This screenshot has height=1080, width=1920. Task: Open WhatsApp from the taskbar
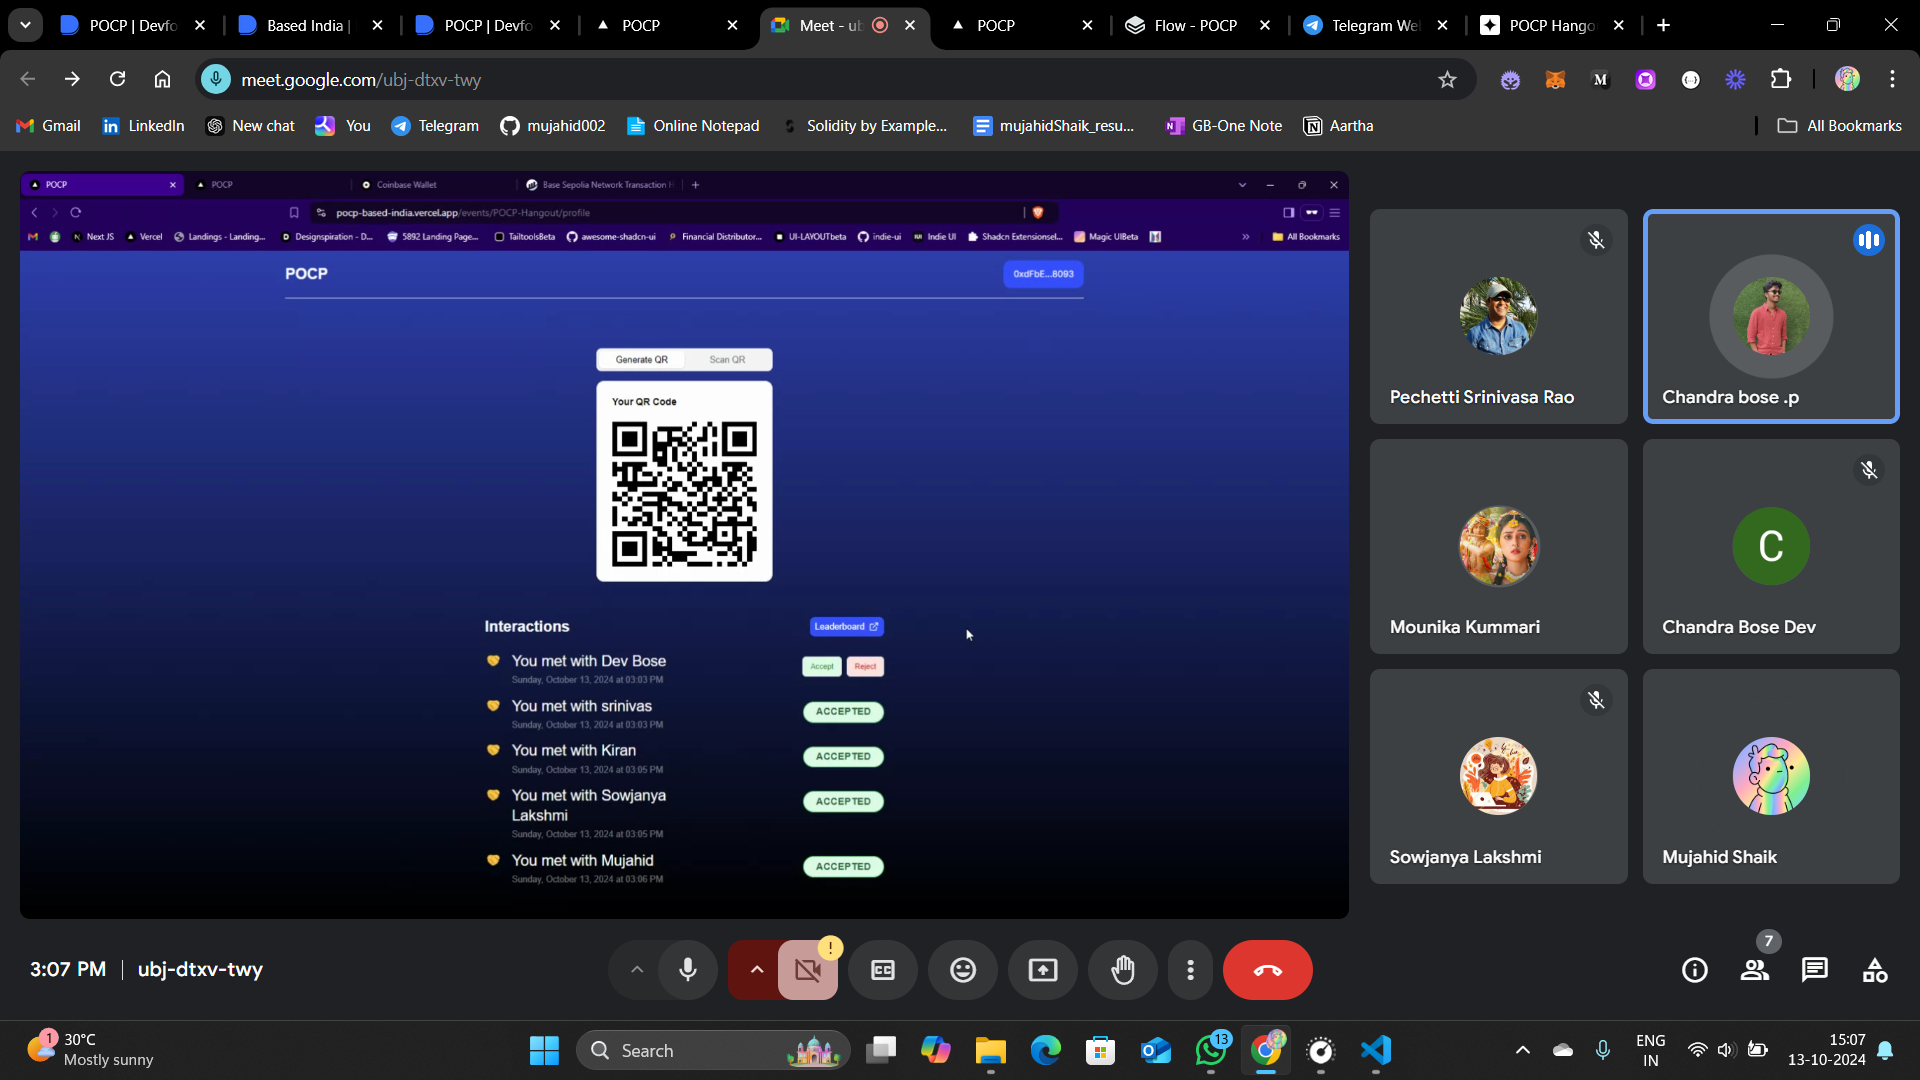[x=1211, y=1051]
